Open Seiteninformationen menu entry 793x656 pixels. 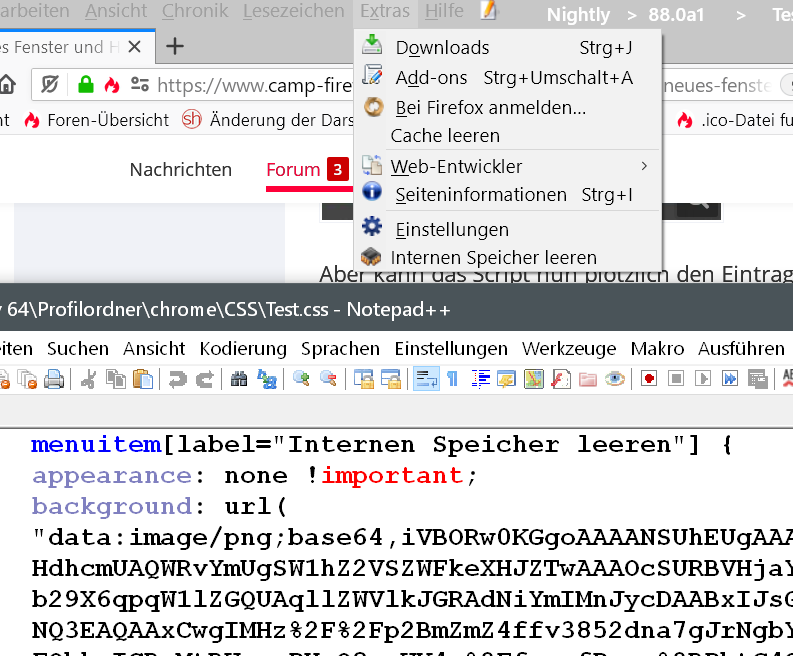[508, 194]
